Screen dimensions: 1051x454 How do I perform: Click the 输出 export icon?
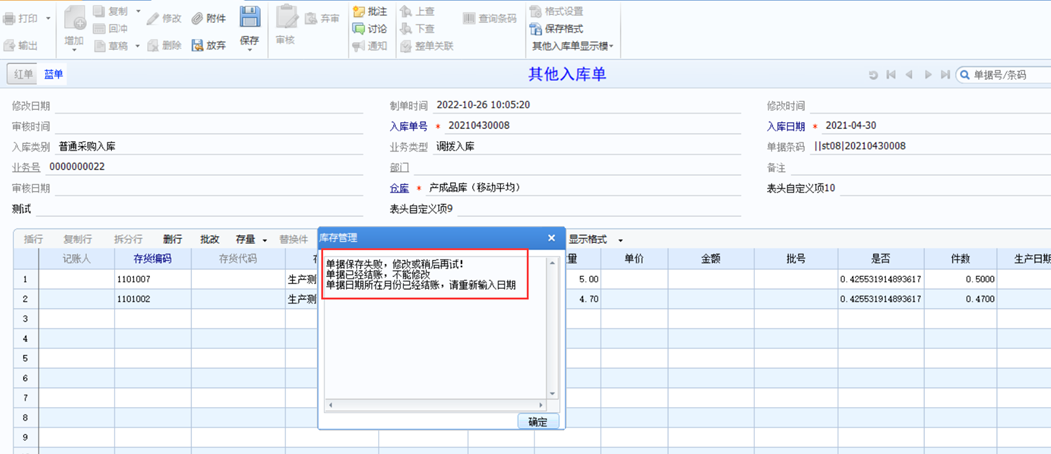[x=9, y=46]
